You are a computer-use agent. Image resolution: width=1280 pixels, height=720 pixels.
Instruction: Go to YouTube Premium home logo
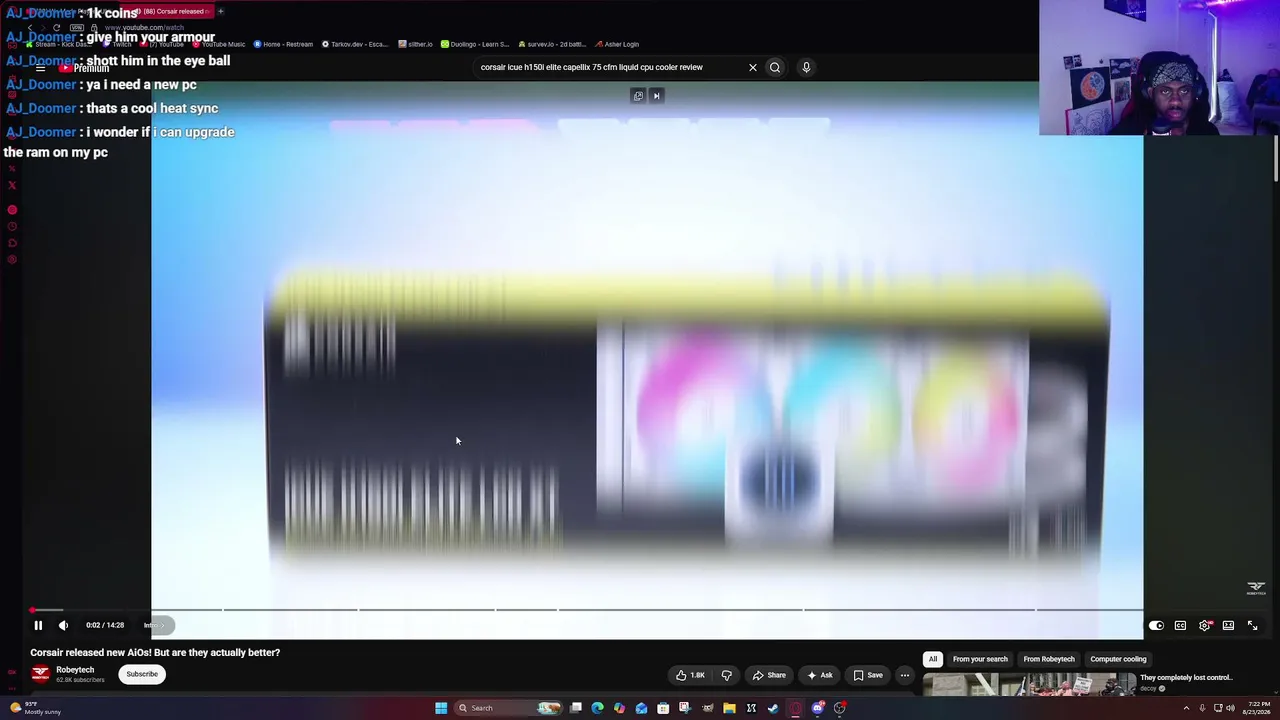point(84,68)
